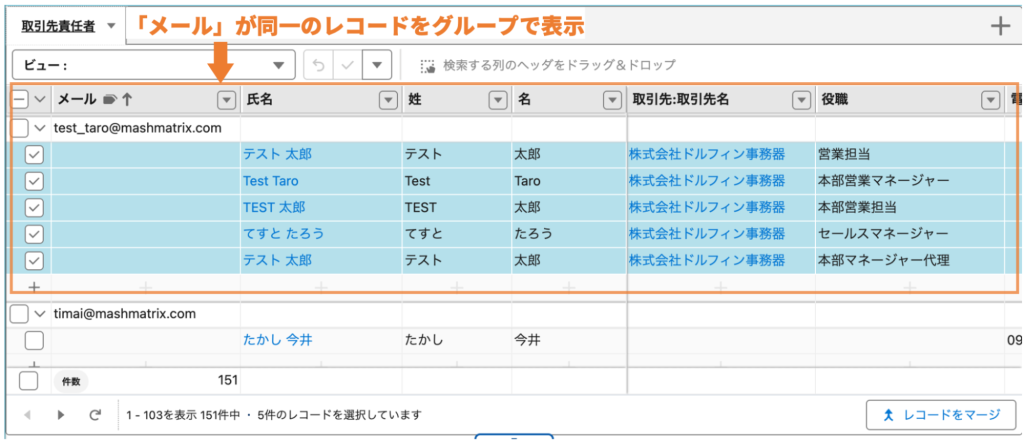Open 姓 column filter dropdown
Screen dimensions: 1024x440
tap(498, 100)
